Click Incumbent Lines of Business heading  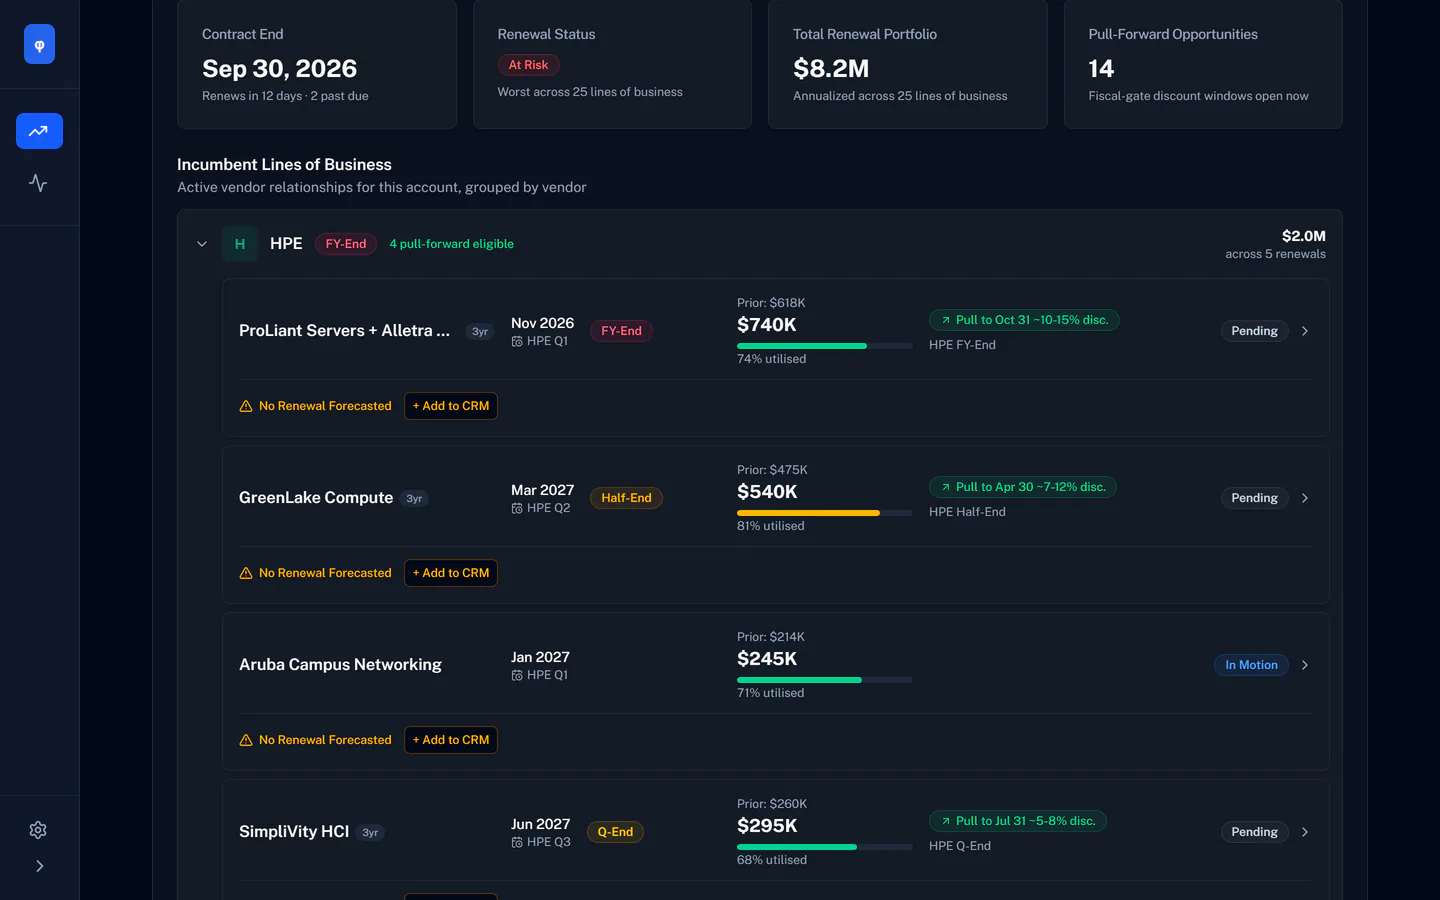pos(284,165)
